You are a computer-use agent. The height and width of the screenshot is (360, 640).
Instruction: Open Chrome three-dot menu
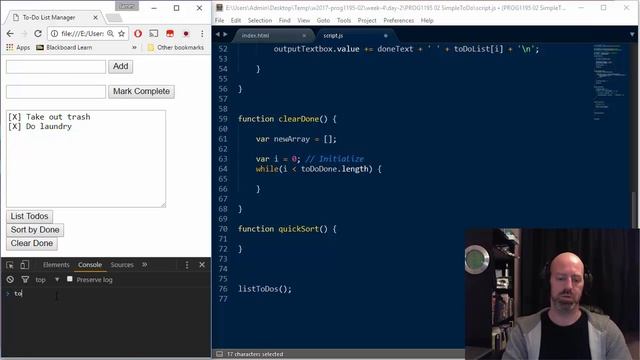pyautogui.click(x=202, y=33)
